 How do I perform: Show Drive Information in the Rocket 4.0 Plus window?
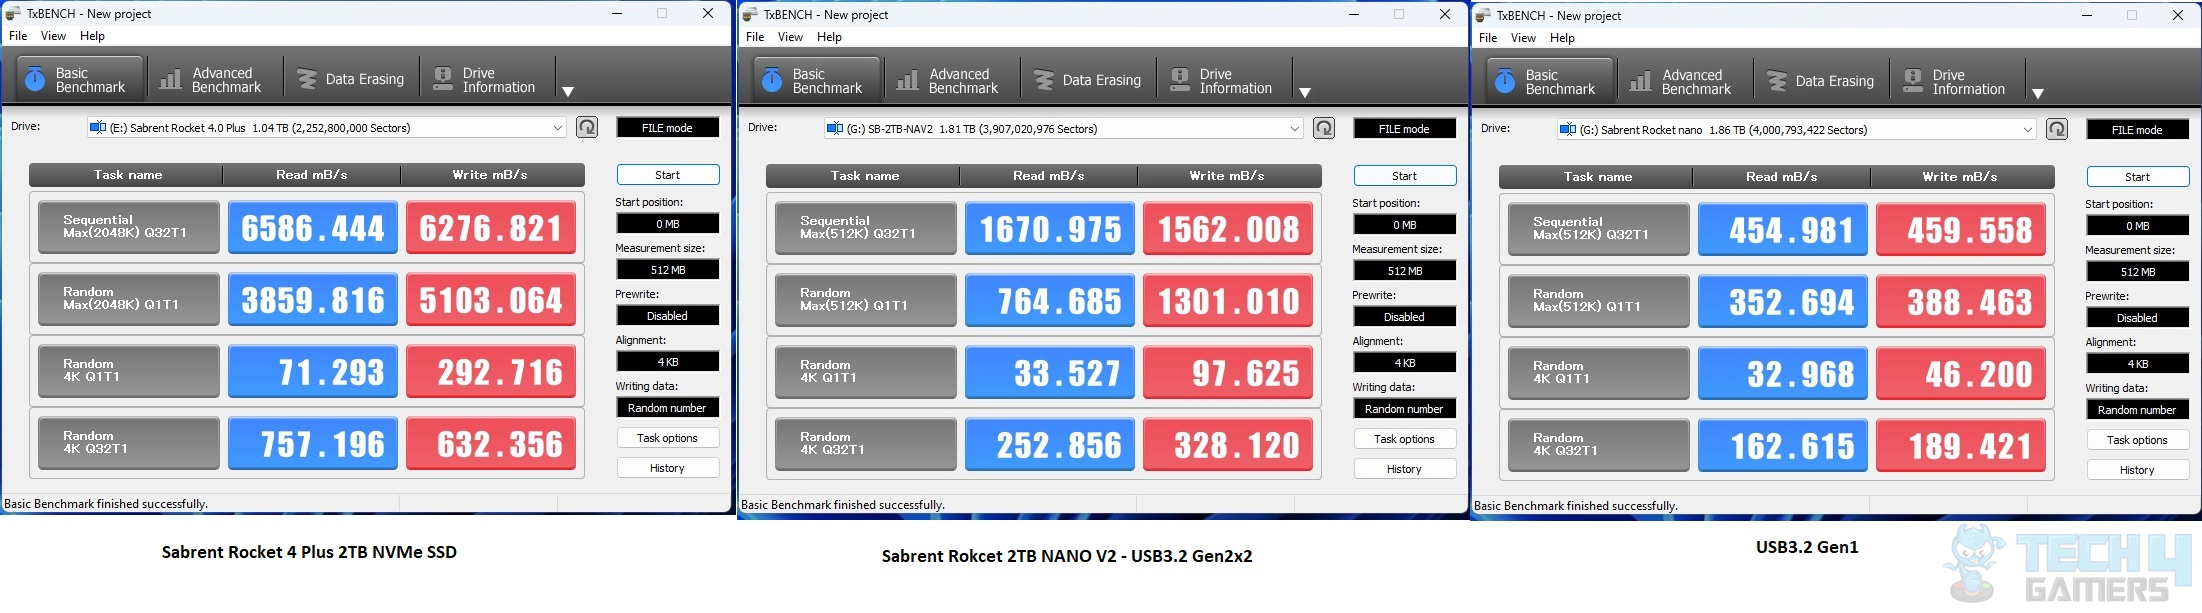click(485, 79)
